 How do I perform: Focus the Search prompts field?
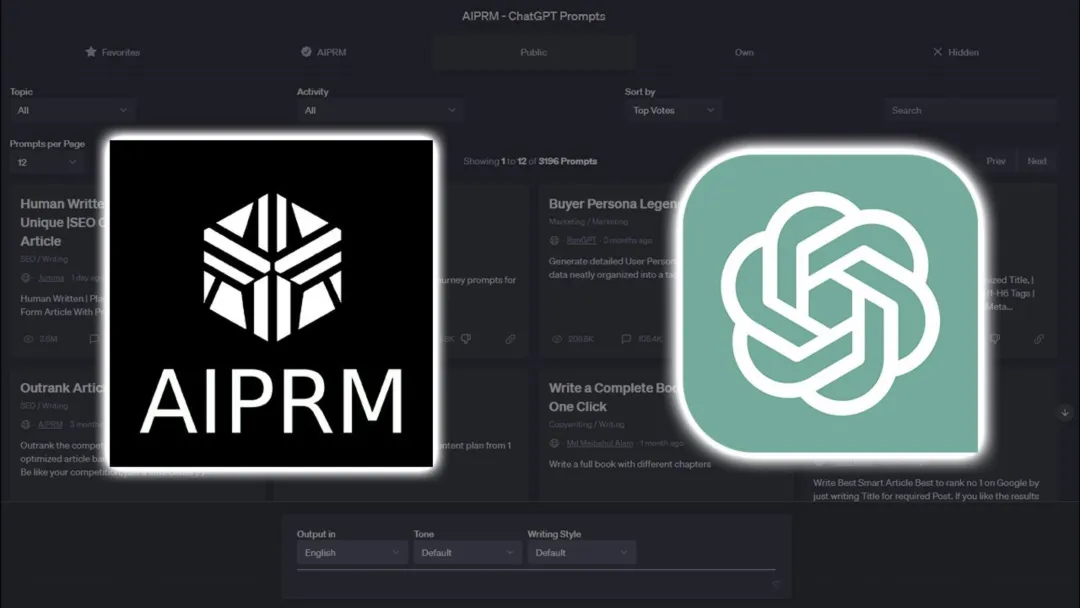pyautogui.click(x=970, y=110)
